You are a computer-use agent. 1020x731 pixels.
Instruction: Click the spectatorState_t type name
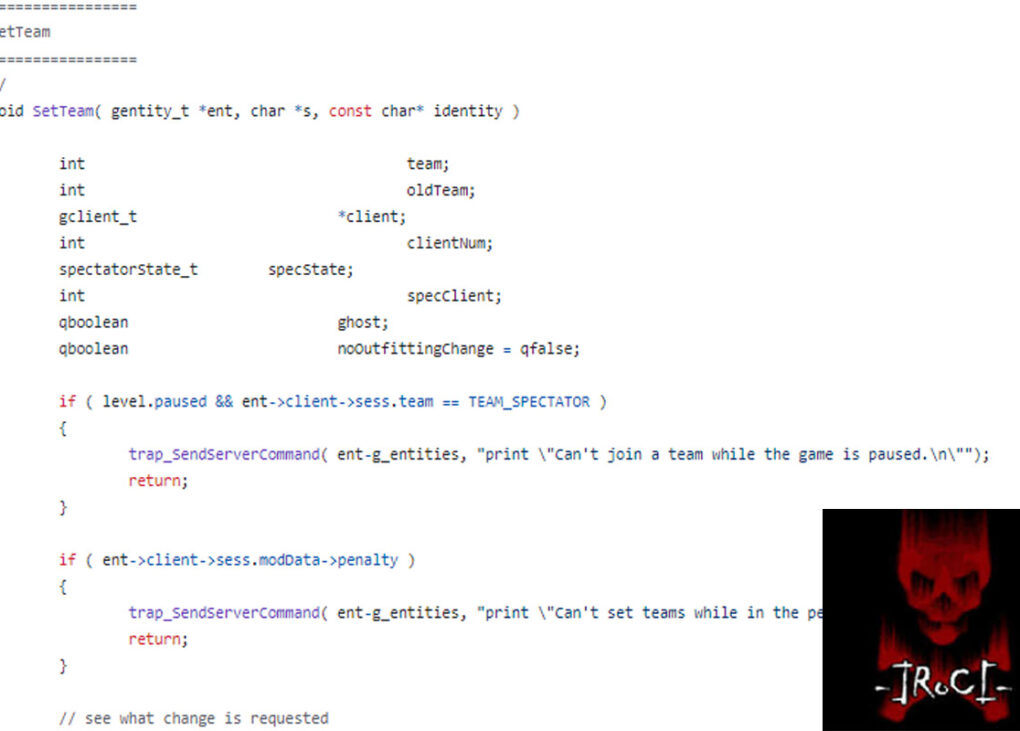coord(128,269)
